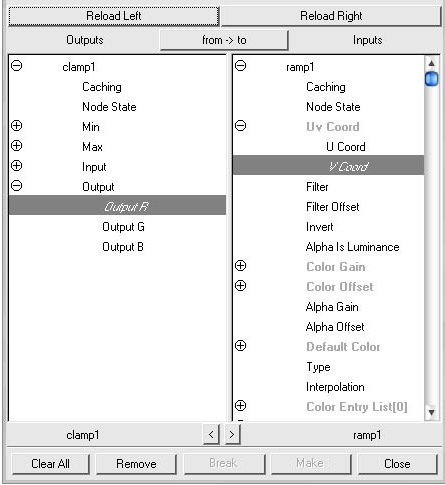445x485 pixels.
Task: Expand the Default Color attribute
Action: pyautogui.click(x=240, y=346)
